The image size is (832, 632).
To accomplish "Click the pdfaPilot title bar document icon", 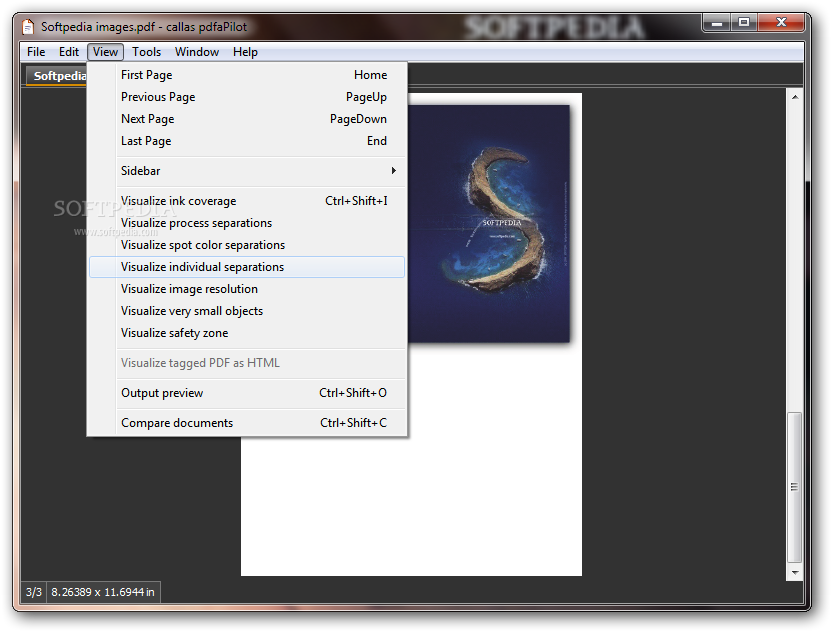I will (x=29, y=27).
